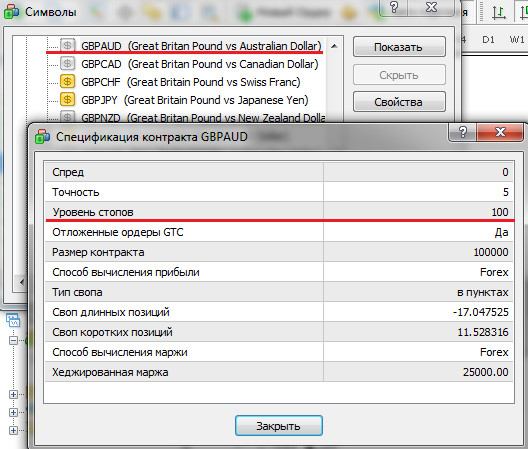Click chart icon in left navigator panel
This screenshot has width=528, height=449.
[13, 320]
